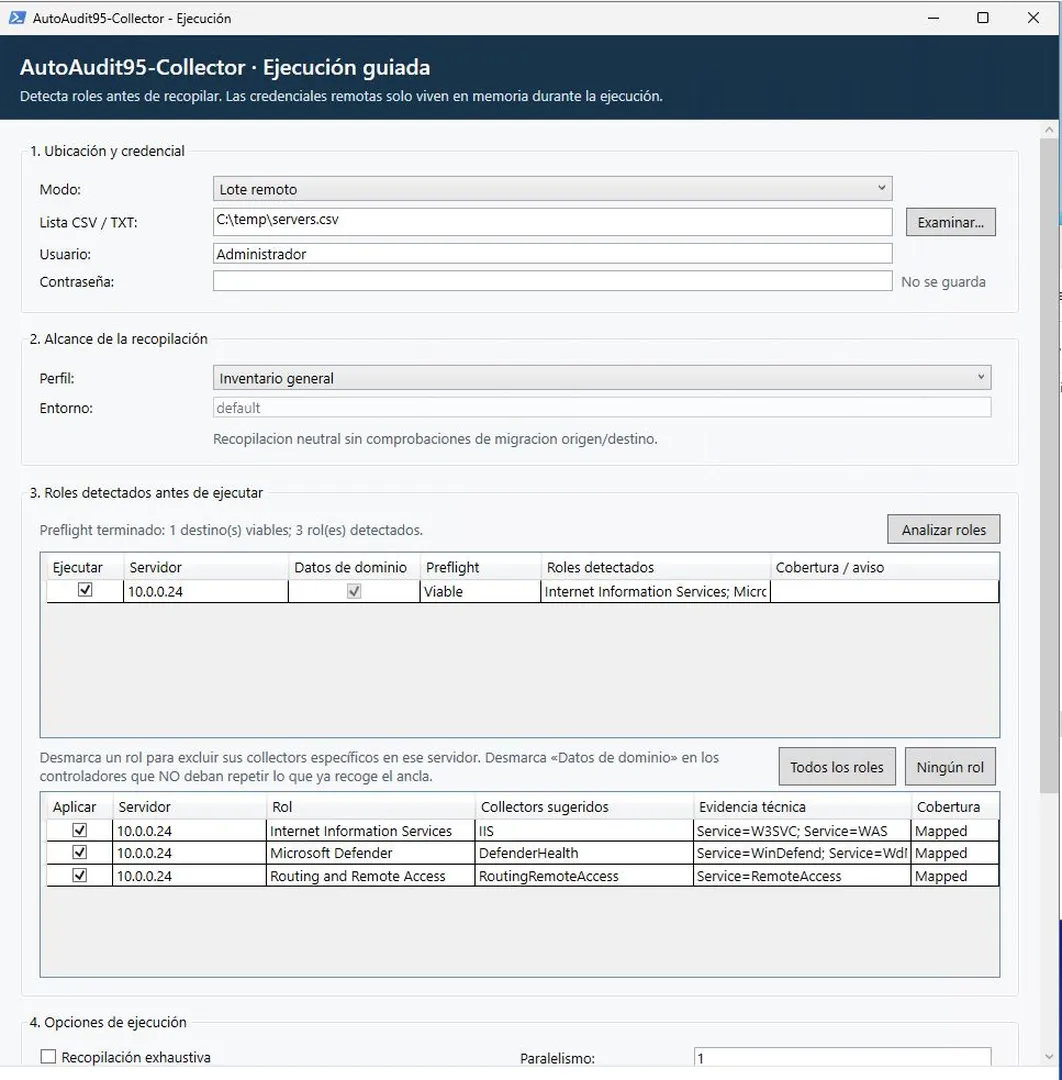Screen dimensions: 1062x1080
Task: Select the Service=WinDefend evidence cell
Action: click(802, 853)
